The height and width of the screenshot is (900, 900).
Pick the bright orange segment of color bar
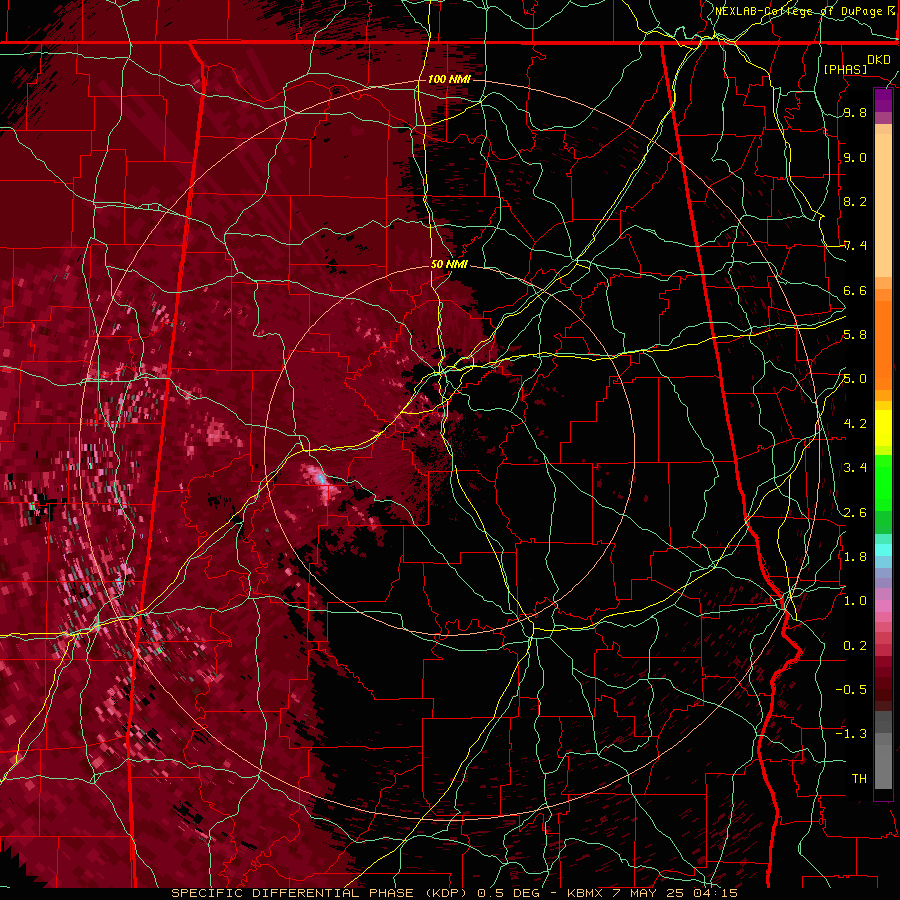pos(883,345)
